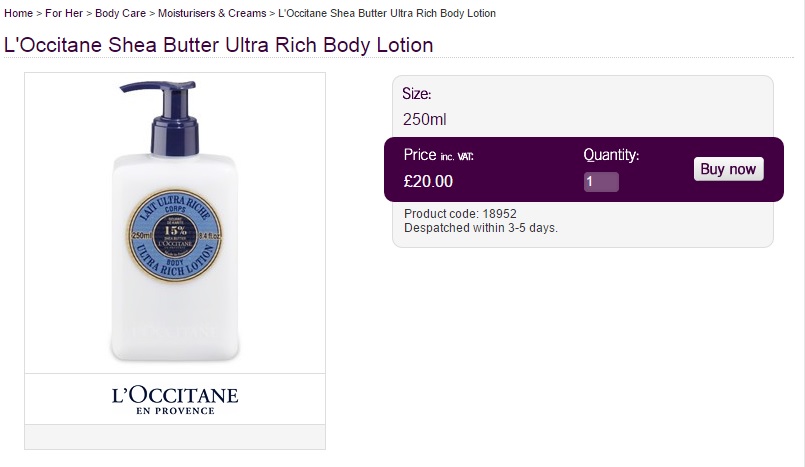This screenshot has width=805, height=467.
Task: Click the Despatched within 3-5 days text
Action: pos(480,228)
